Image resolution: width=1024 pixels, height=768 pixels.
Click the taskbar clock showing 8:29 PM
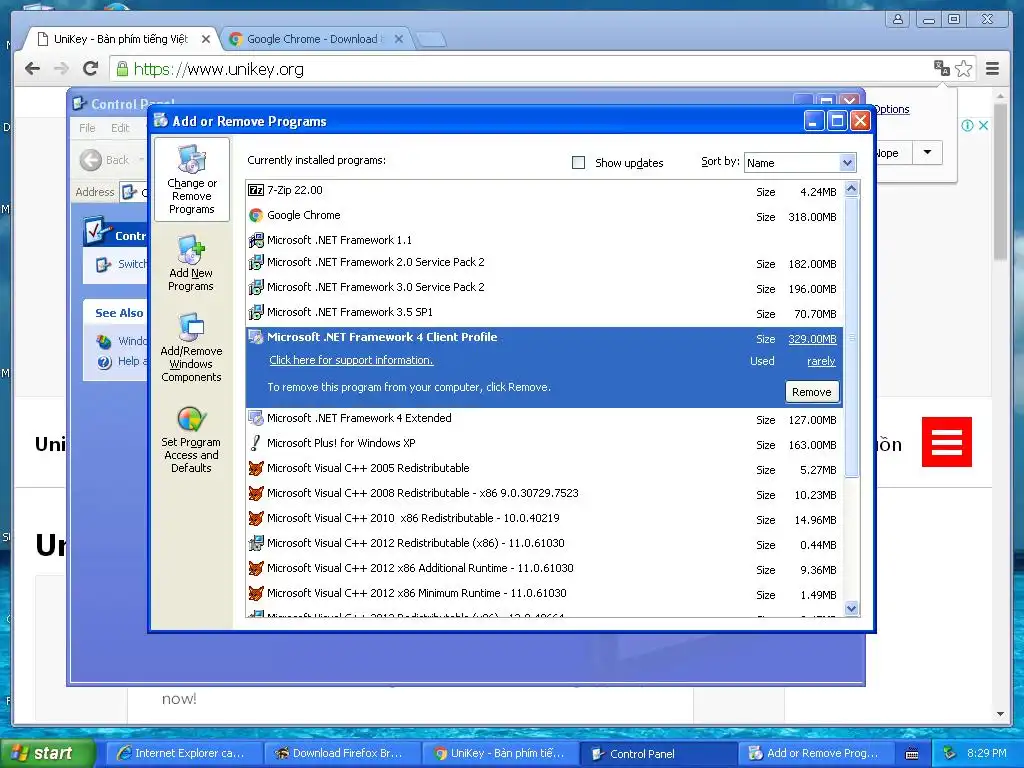point(987,753)
